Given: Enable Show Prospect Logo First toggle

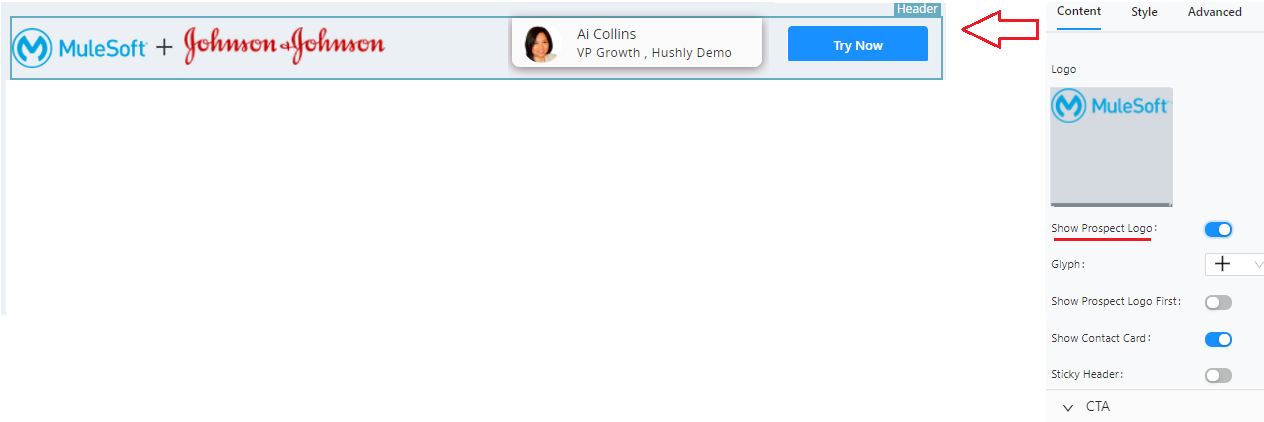Looking at the screenshot, I should [1218, 302].
